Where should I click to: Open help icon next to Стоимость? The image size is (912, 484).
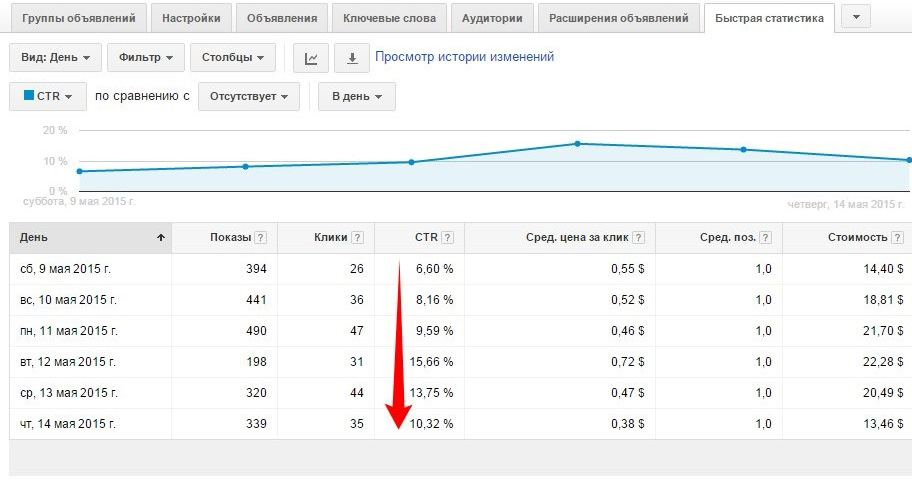[897, 237]
